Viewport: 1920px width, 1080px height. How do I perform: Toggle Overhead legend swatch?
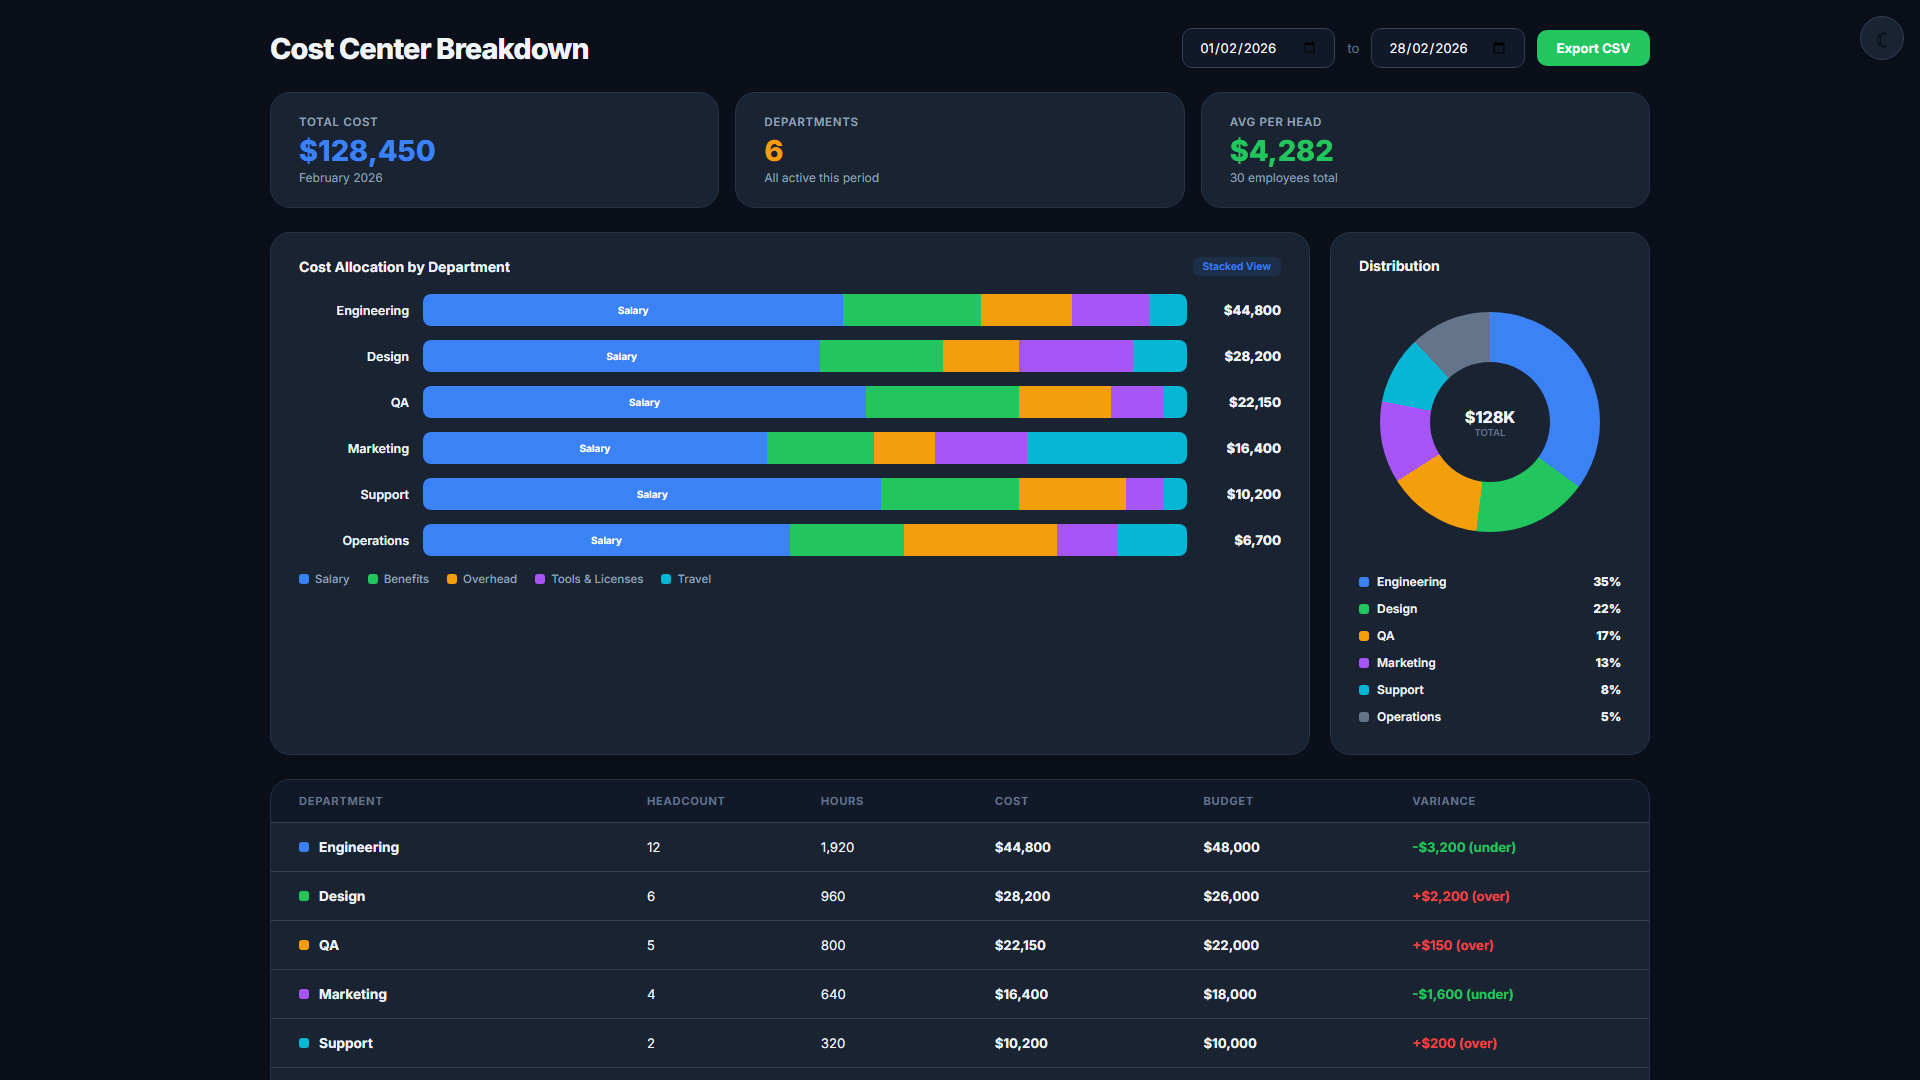(452, 579)
